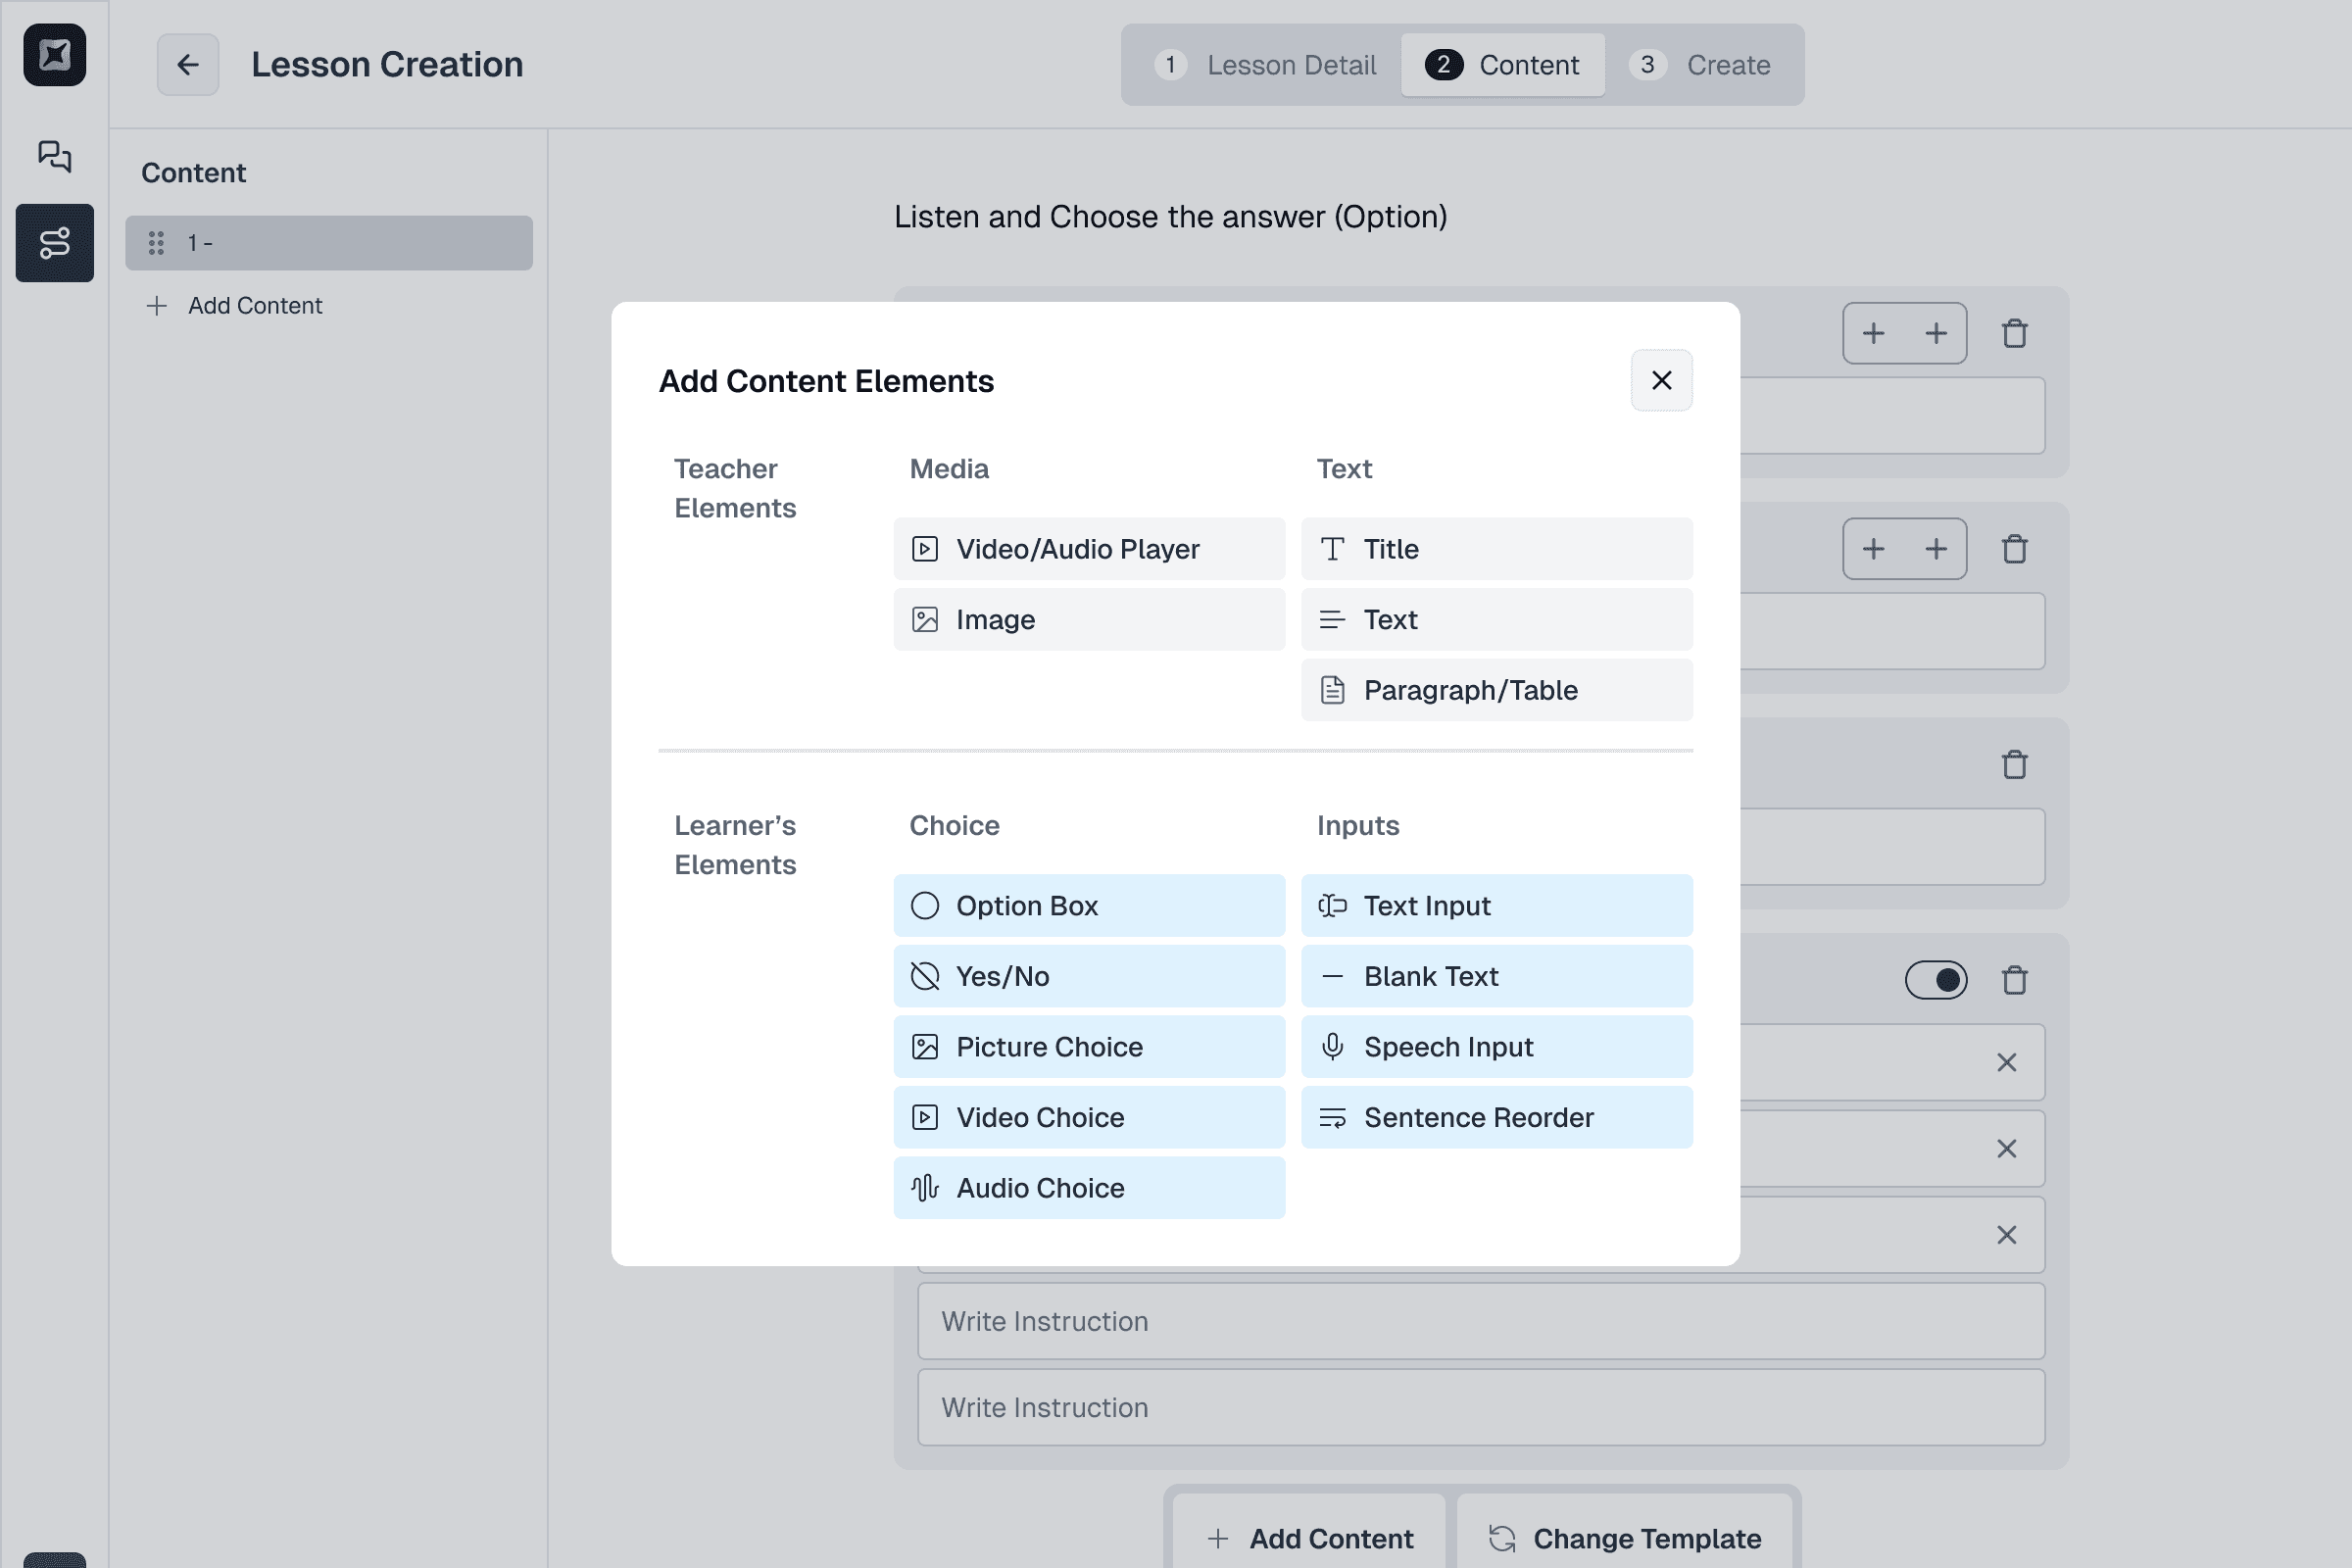Click the trash icon beside the toggle switch
Image resolution: width=2352 pixels, height=1568 pixels.
pyautogui.click(x=2014, y=980)
